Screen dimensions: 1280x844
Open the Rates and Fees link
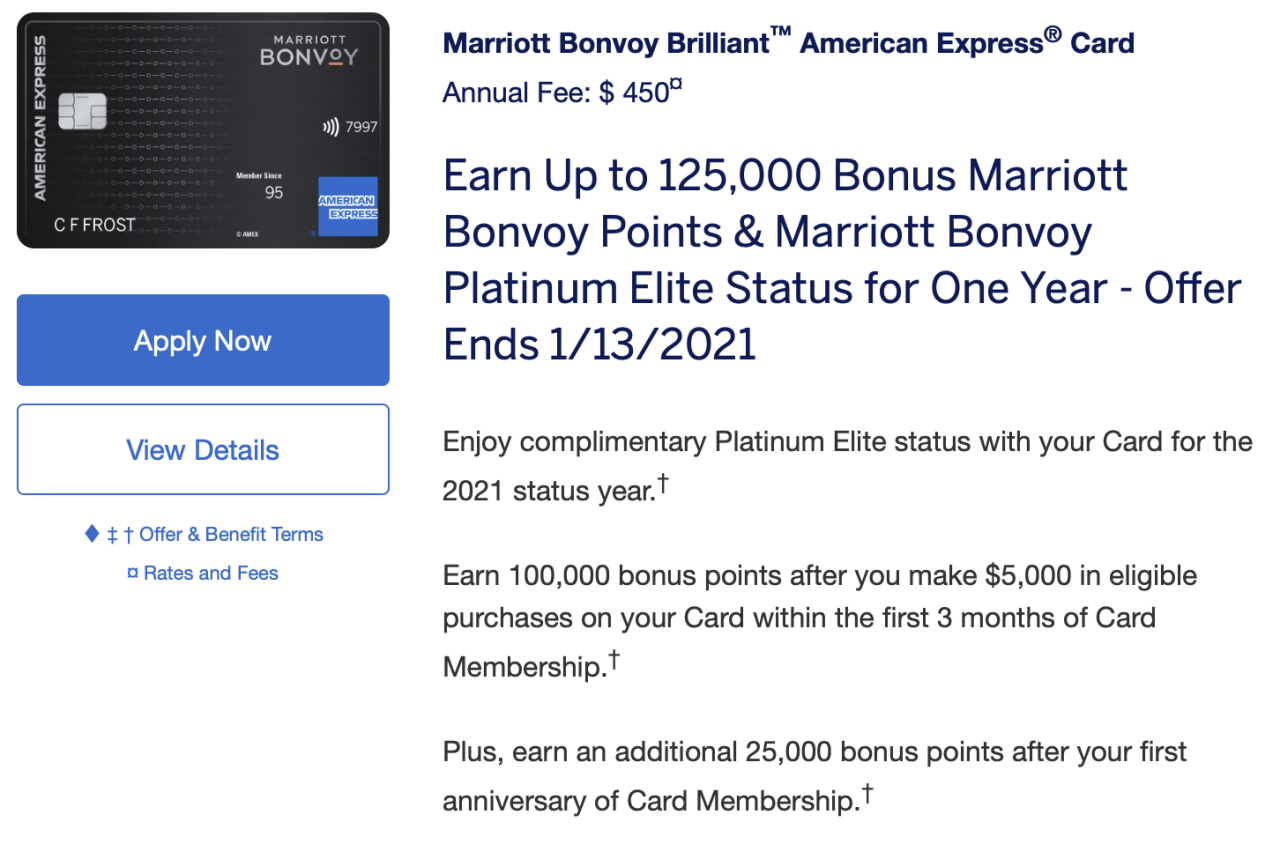[212, 573]
